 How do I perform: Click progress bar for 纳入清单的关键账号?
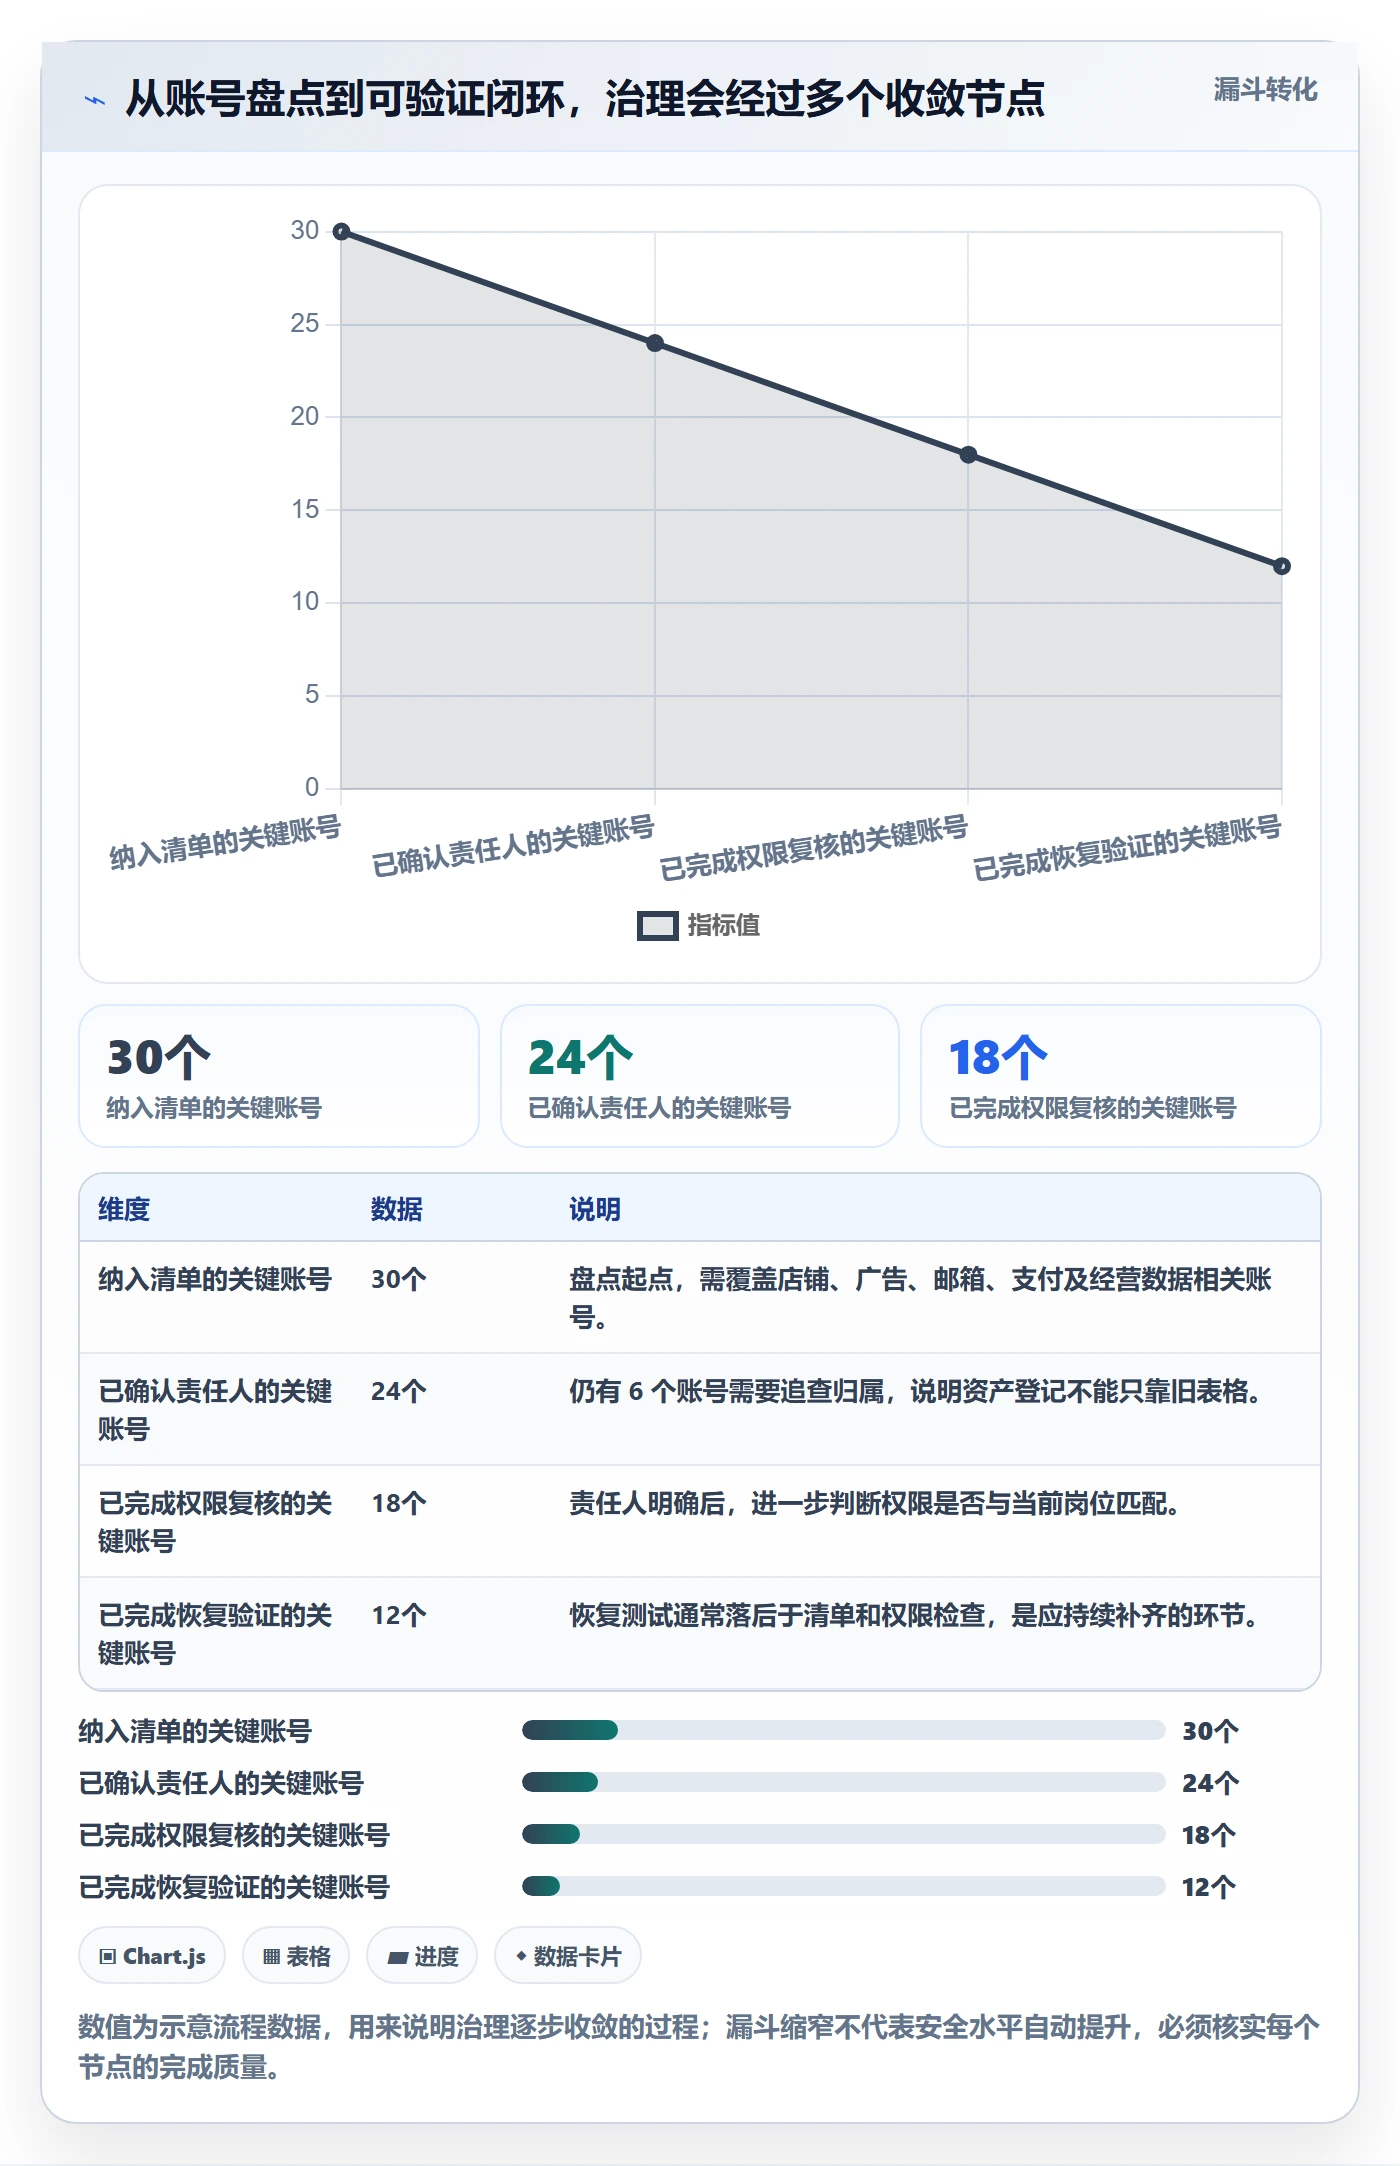[843, 1730]
